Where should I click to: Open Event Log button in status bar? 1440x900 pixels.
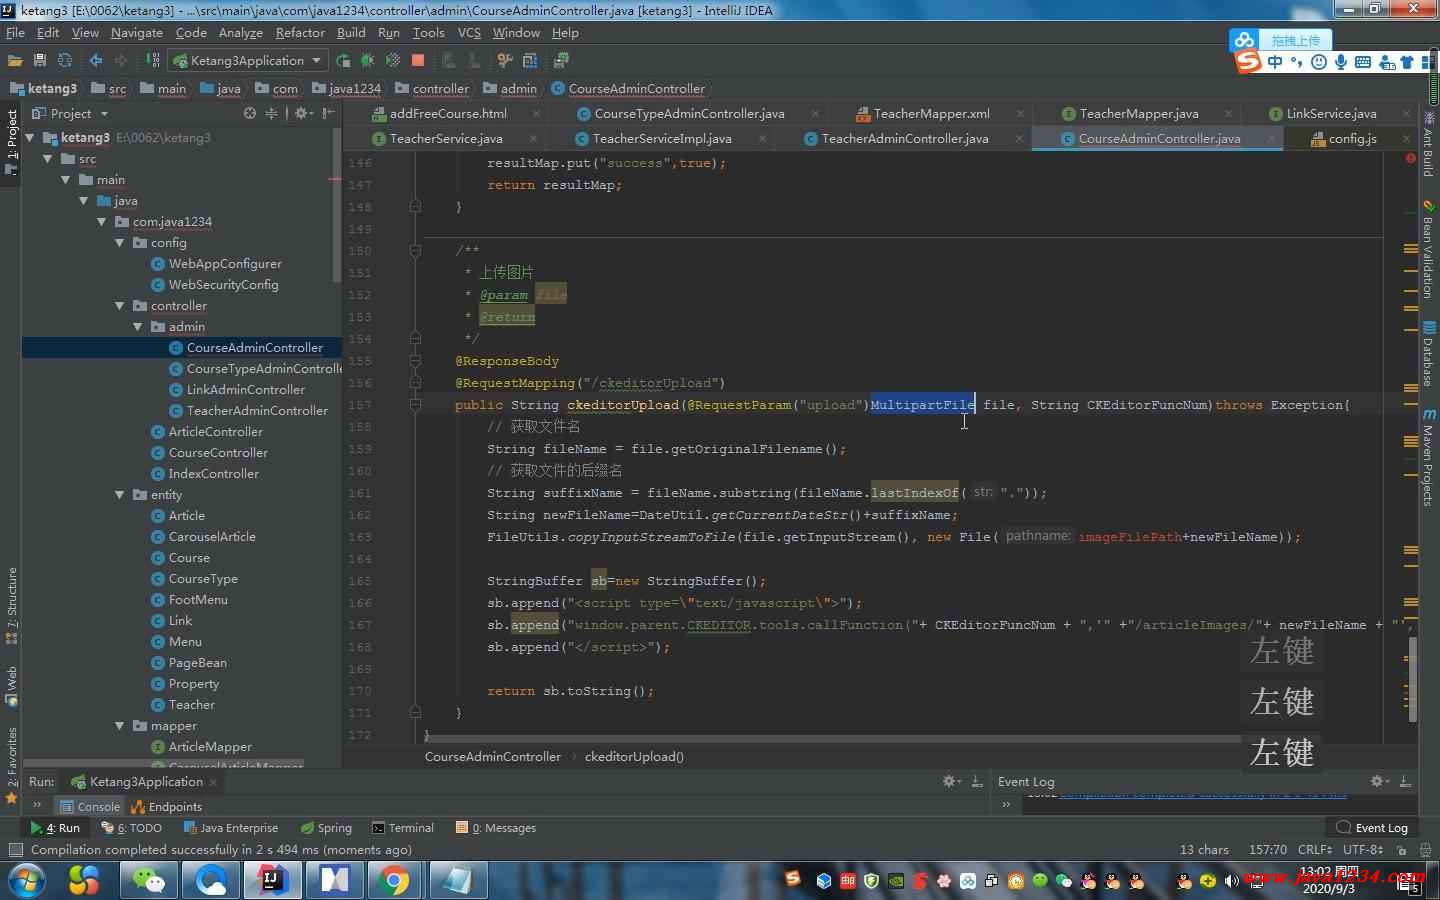coord(1372,828)
